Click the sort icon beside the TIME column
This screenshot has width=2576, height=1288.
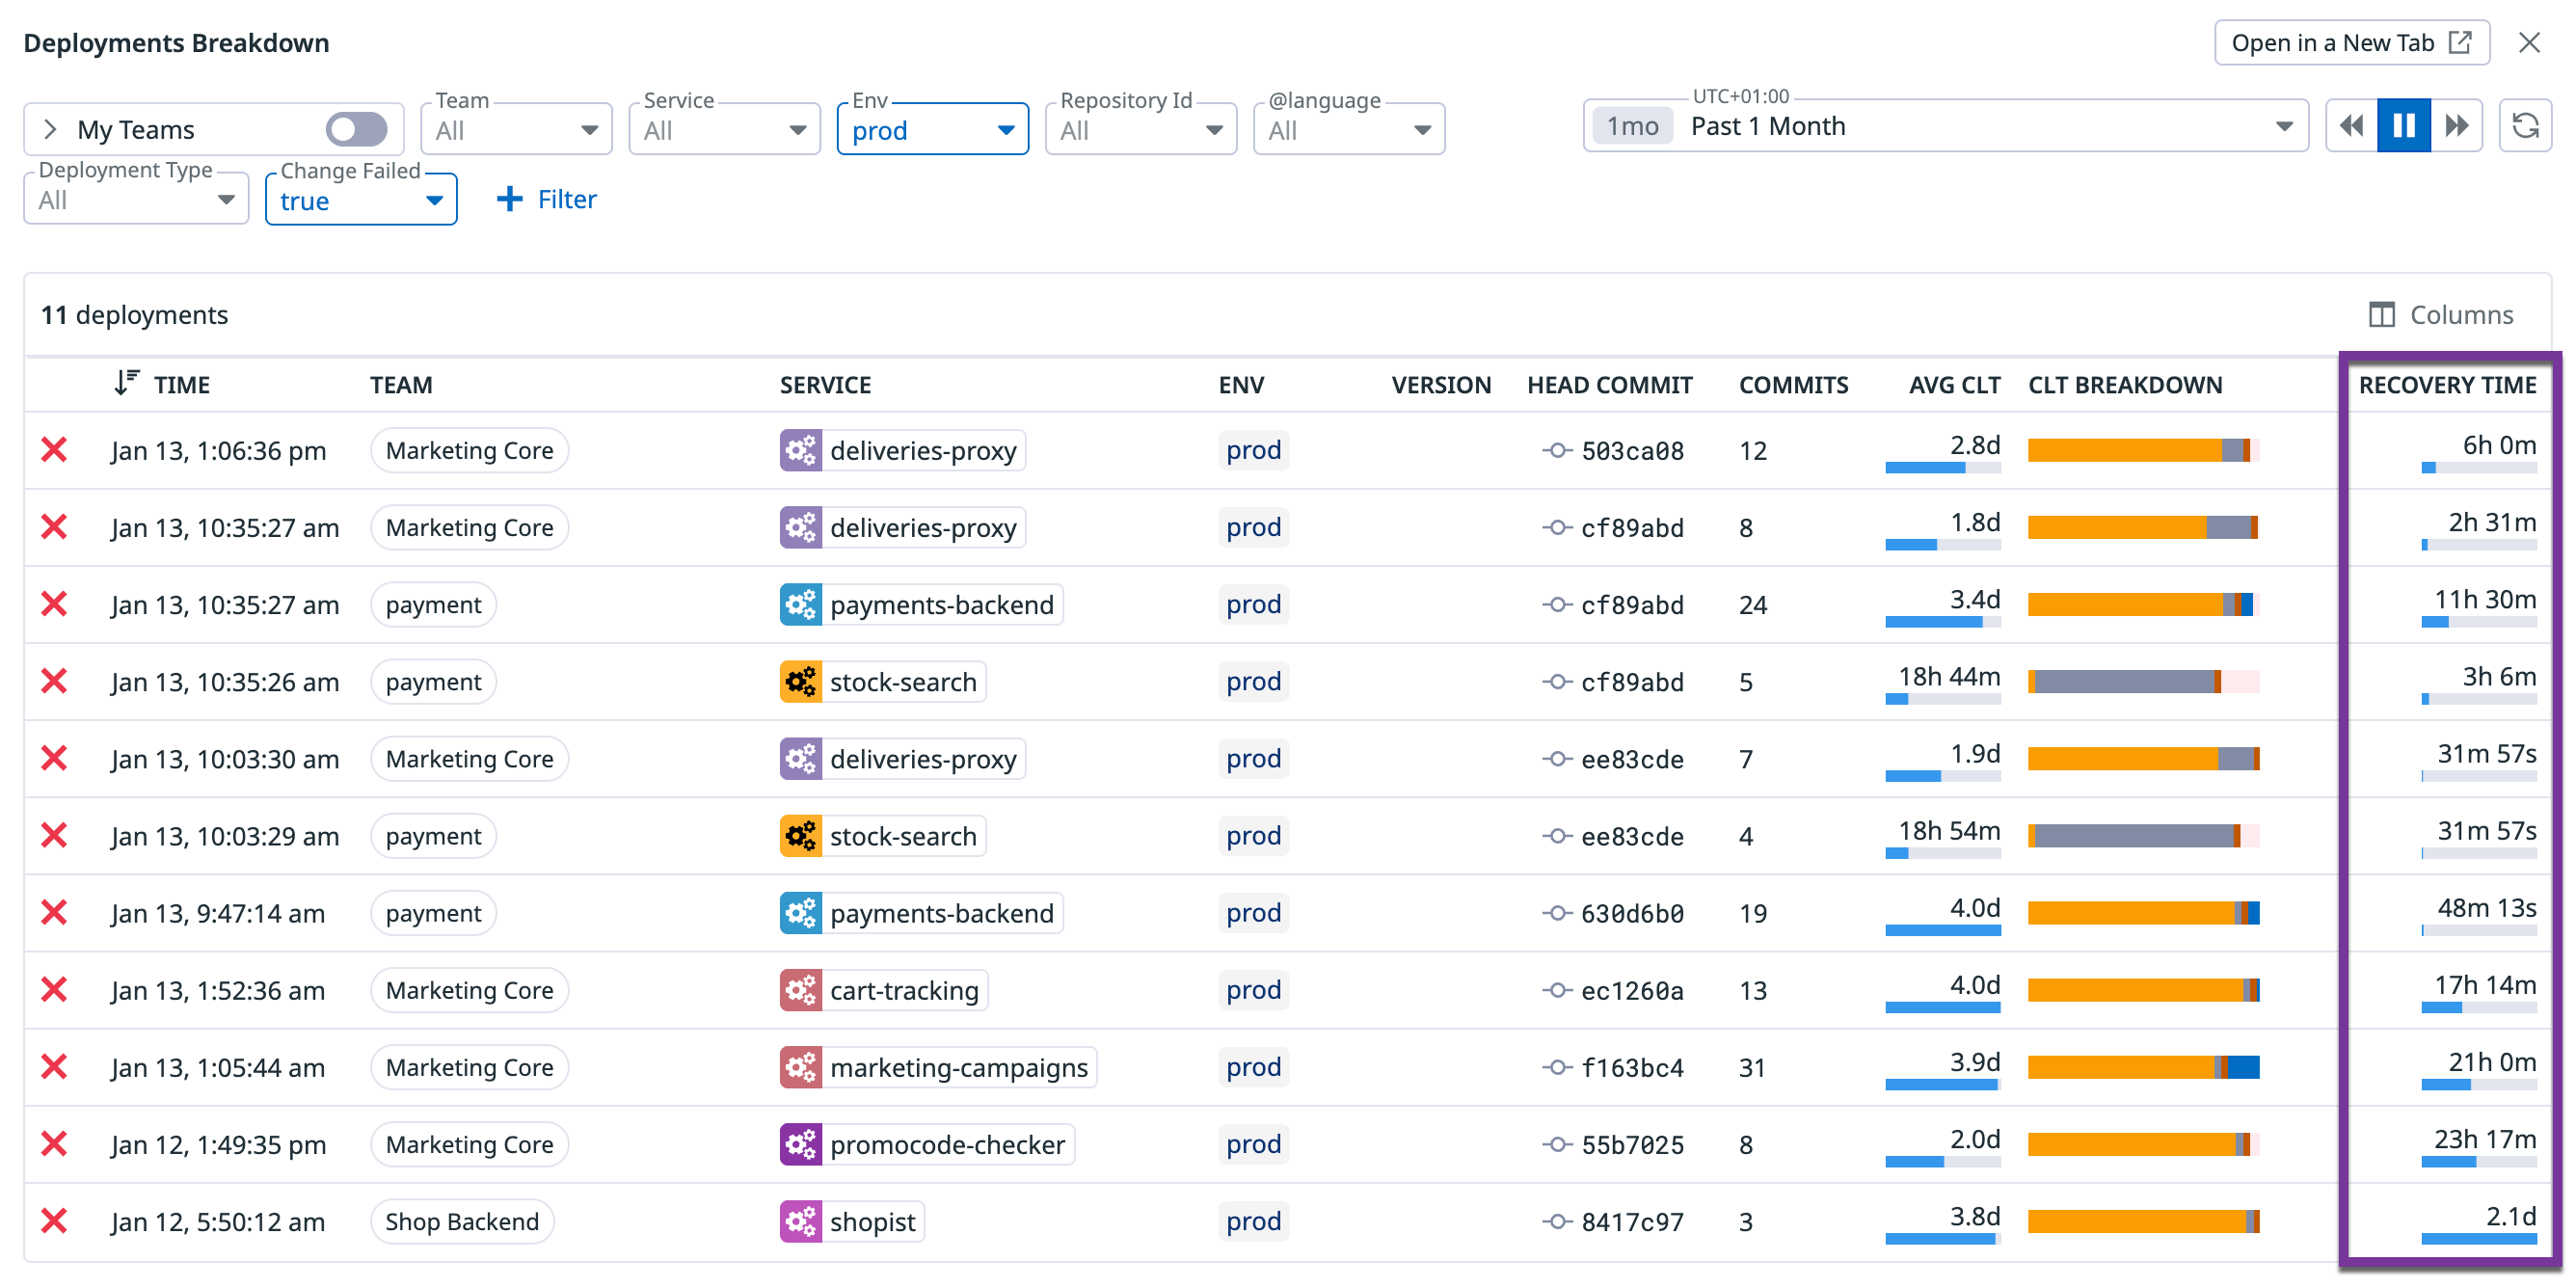tap(126, 384)
